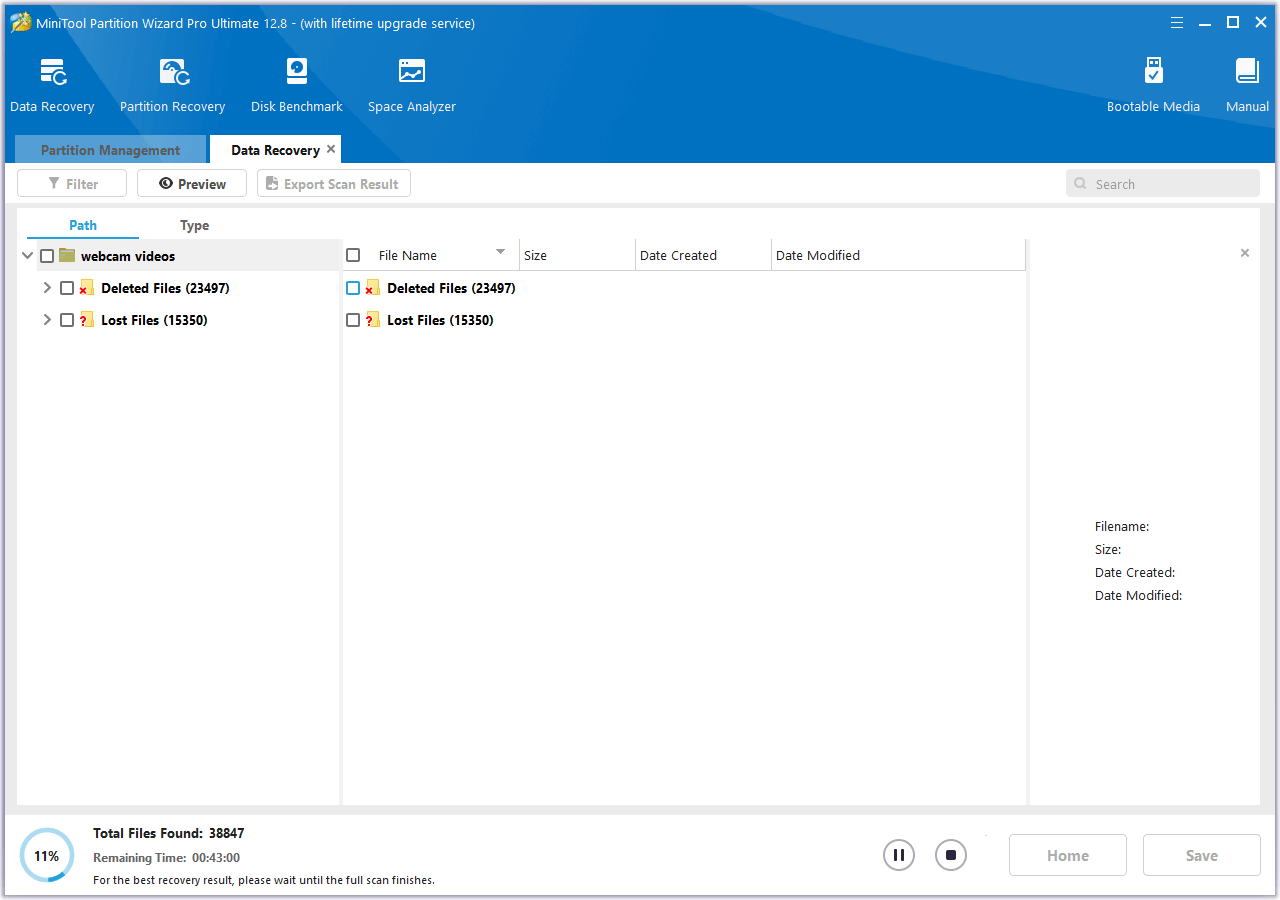Image resolution: width=1280 pixels, height=900 pixels.
Task: Switch to Path view tab
Action: pyautogui.click(x=83, y=225)
